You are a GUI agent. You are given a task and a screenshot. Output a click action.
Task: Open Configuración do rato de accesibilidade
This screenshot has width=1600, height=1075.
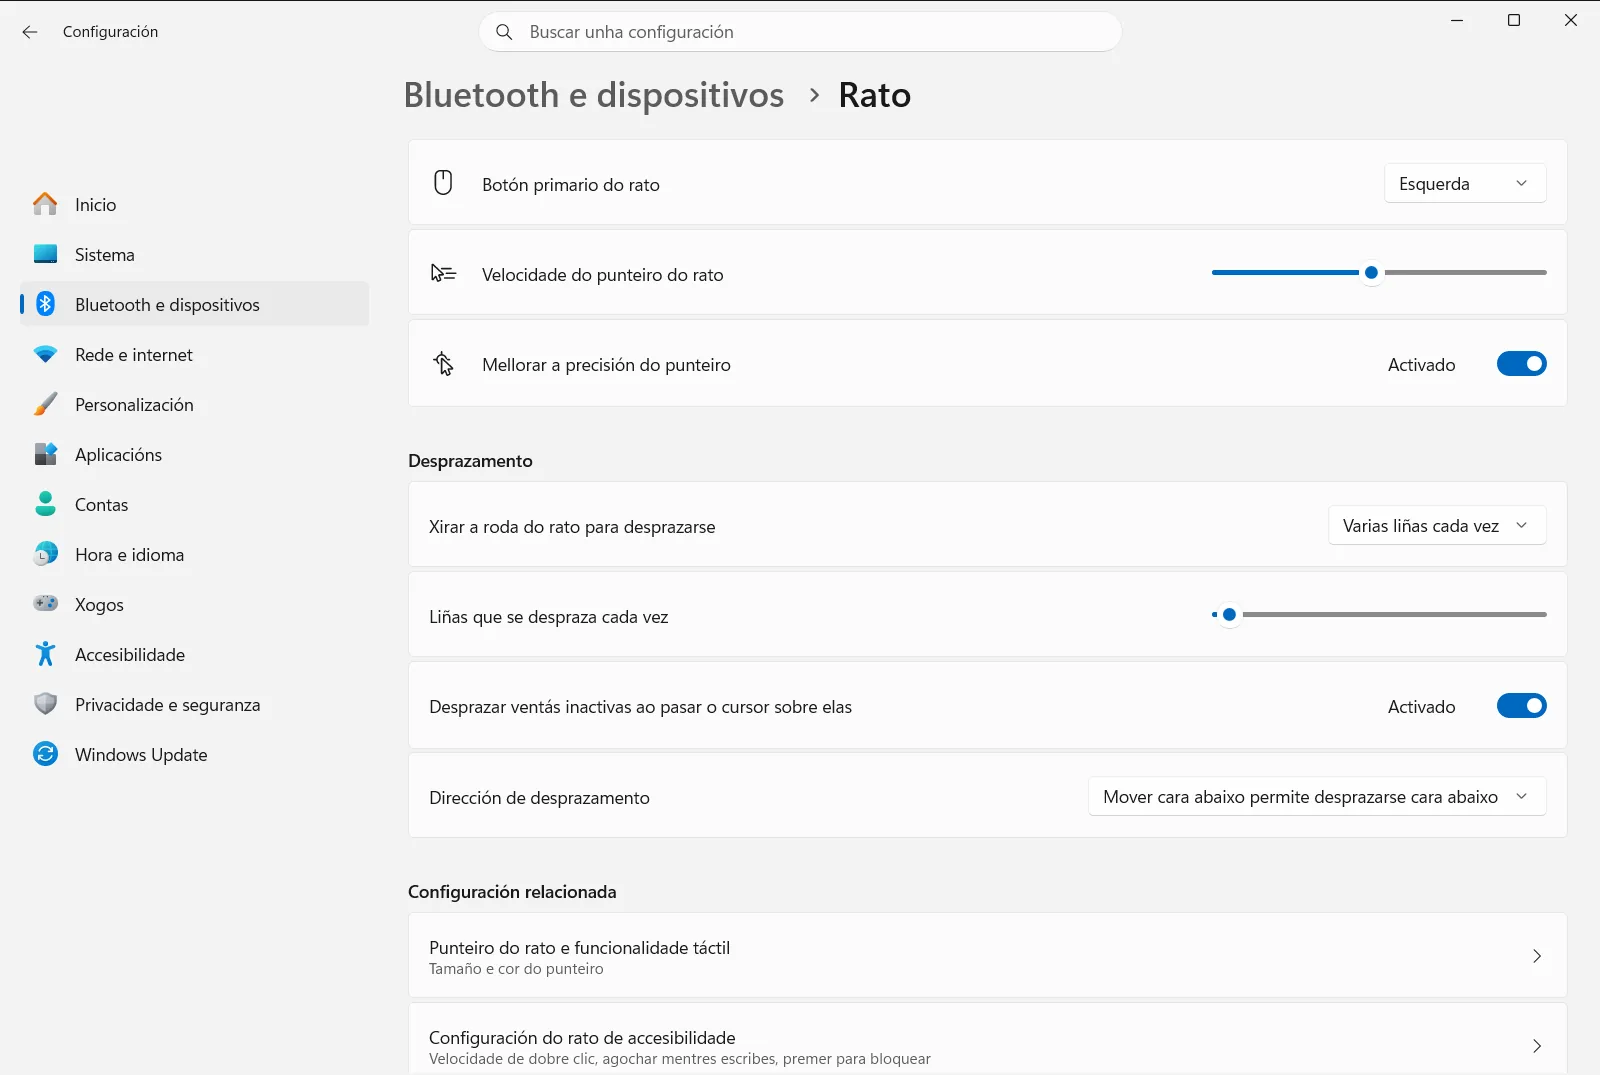pyautogui.click(x=987, y=1040)
